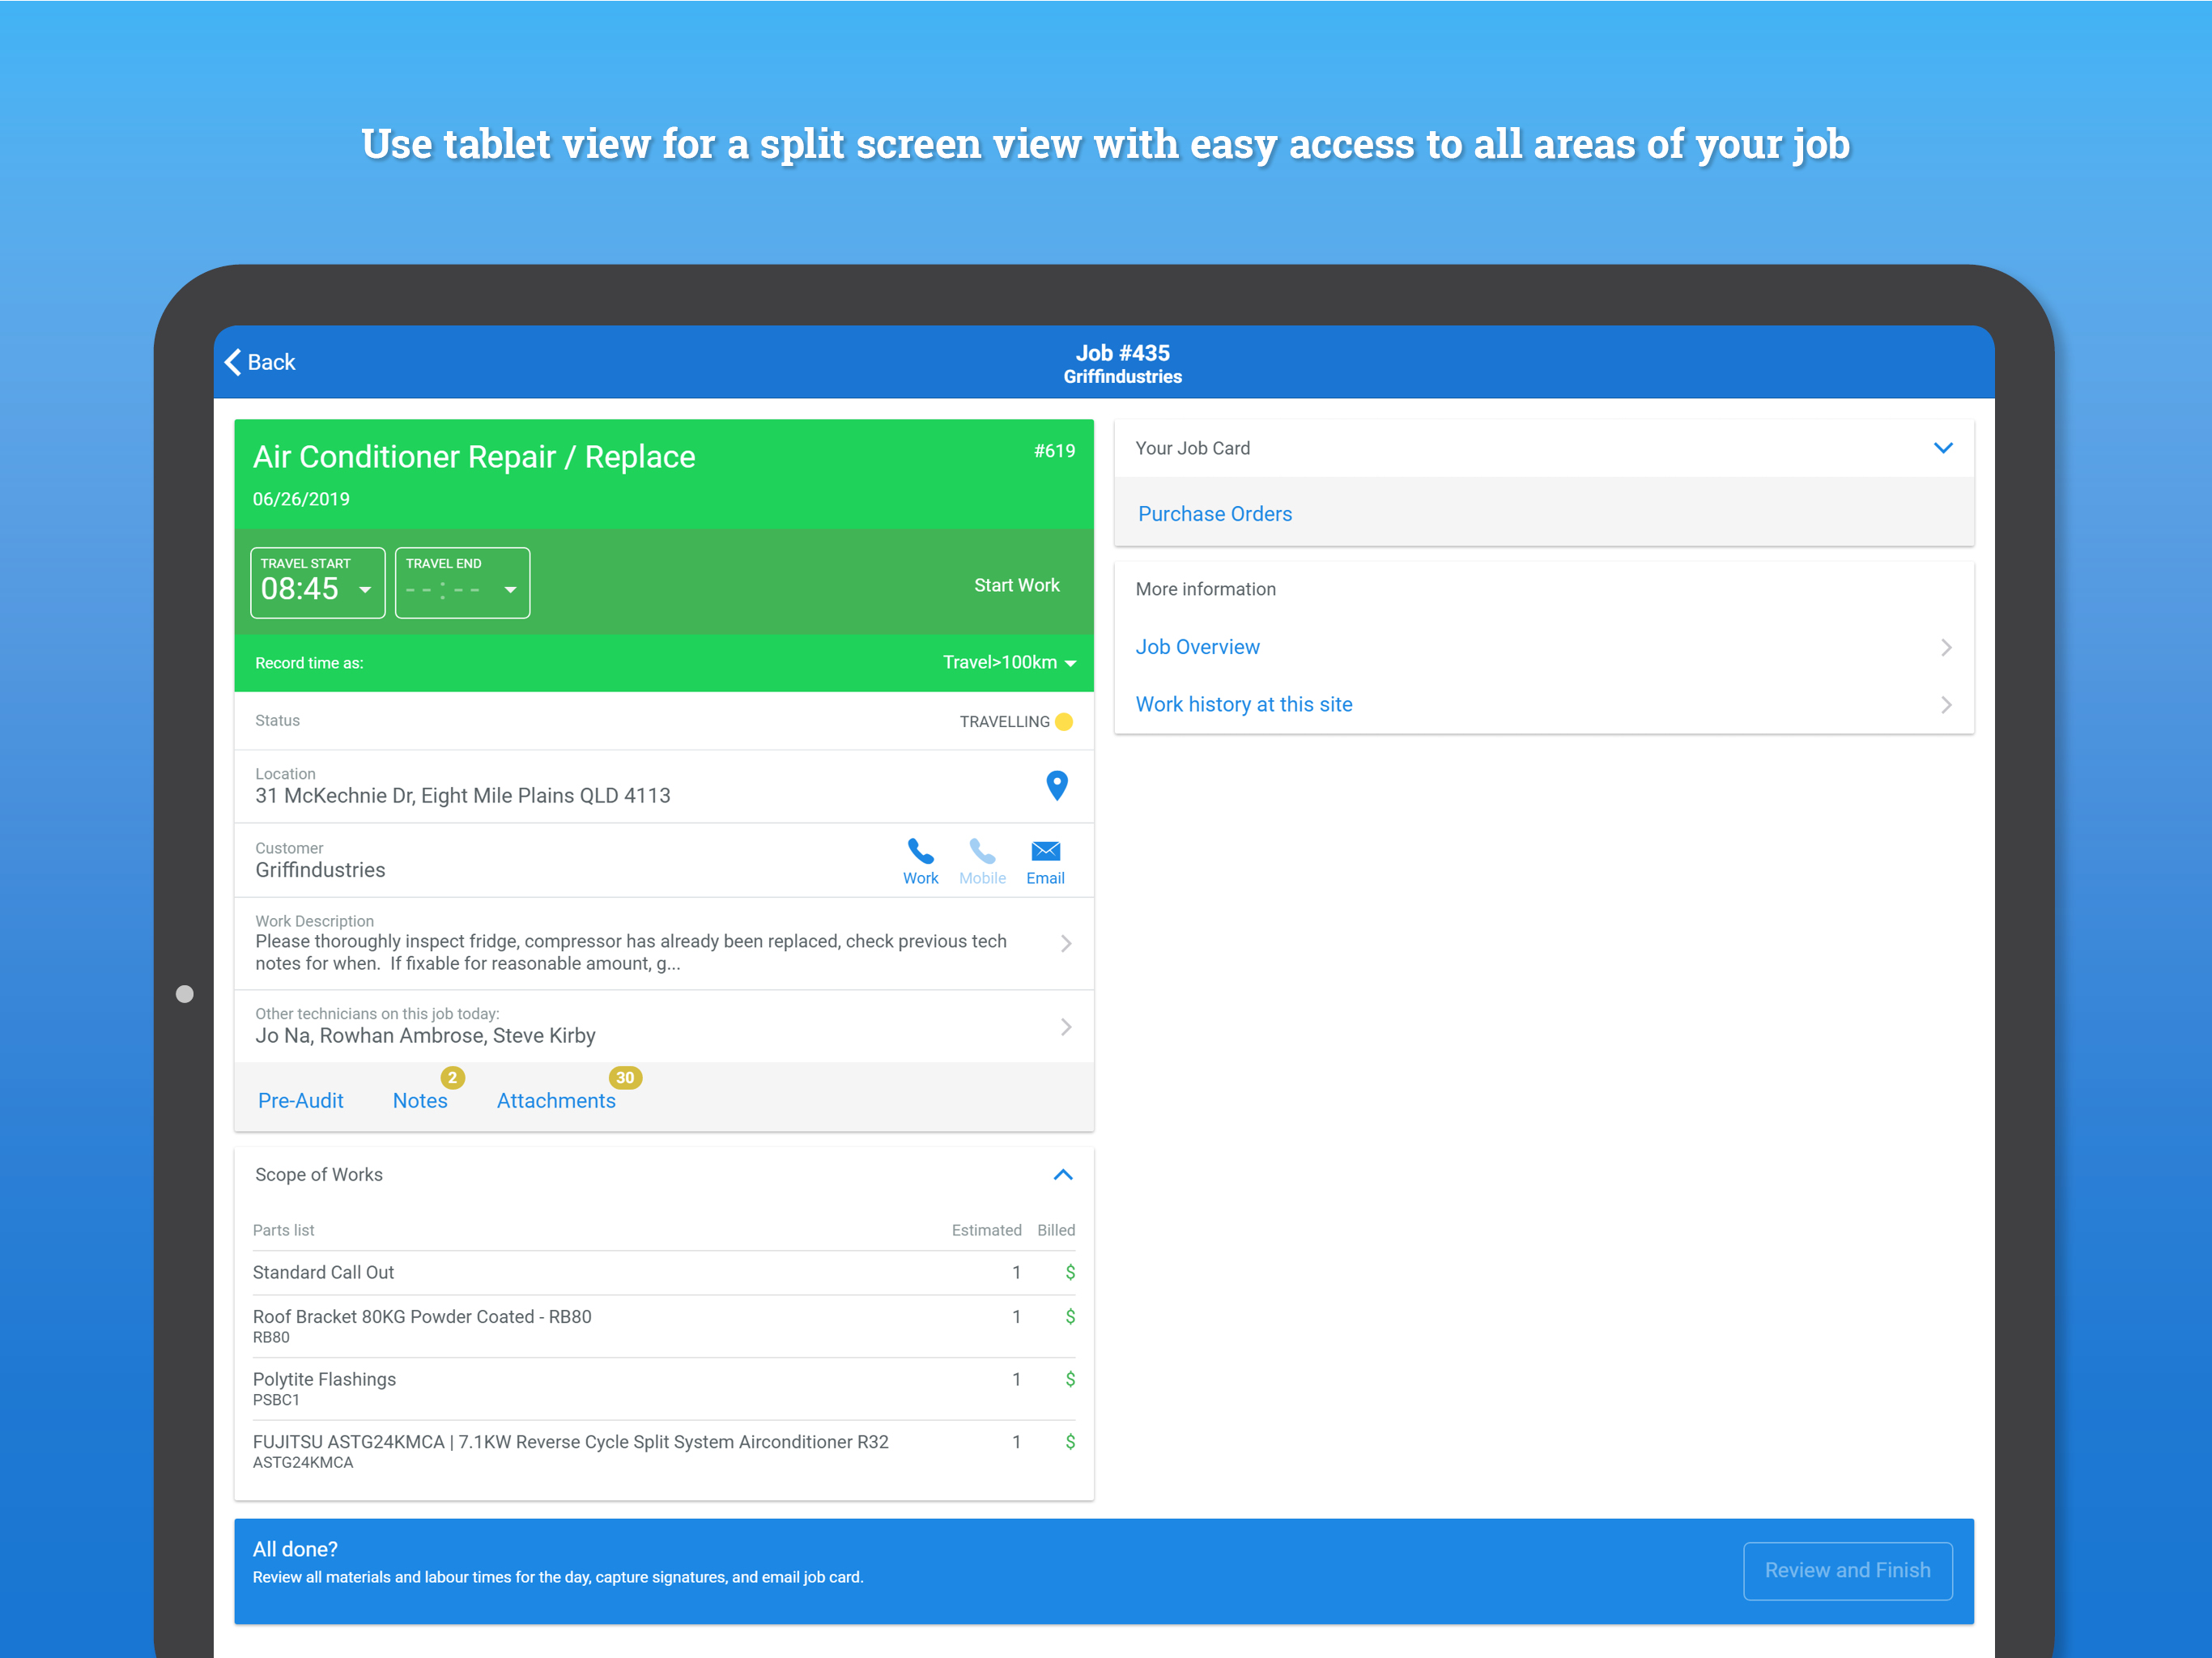Open map with location pin icon
2212x1658 pixels.
pos(1056,786)
